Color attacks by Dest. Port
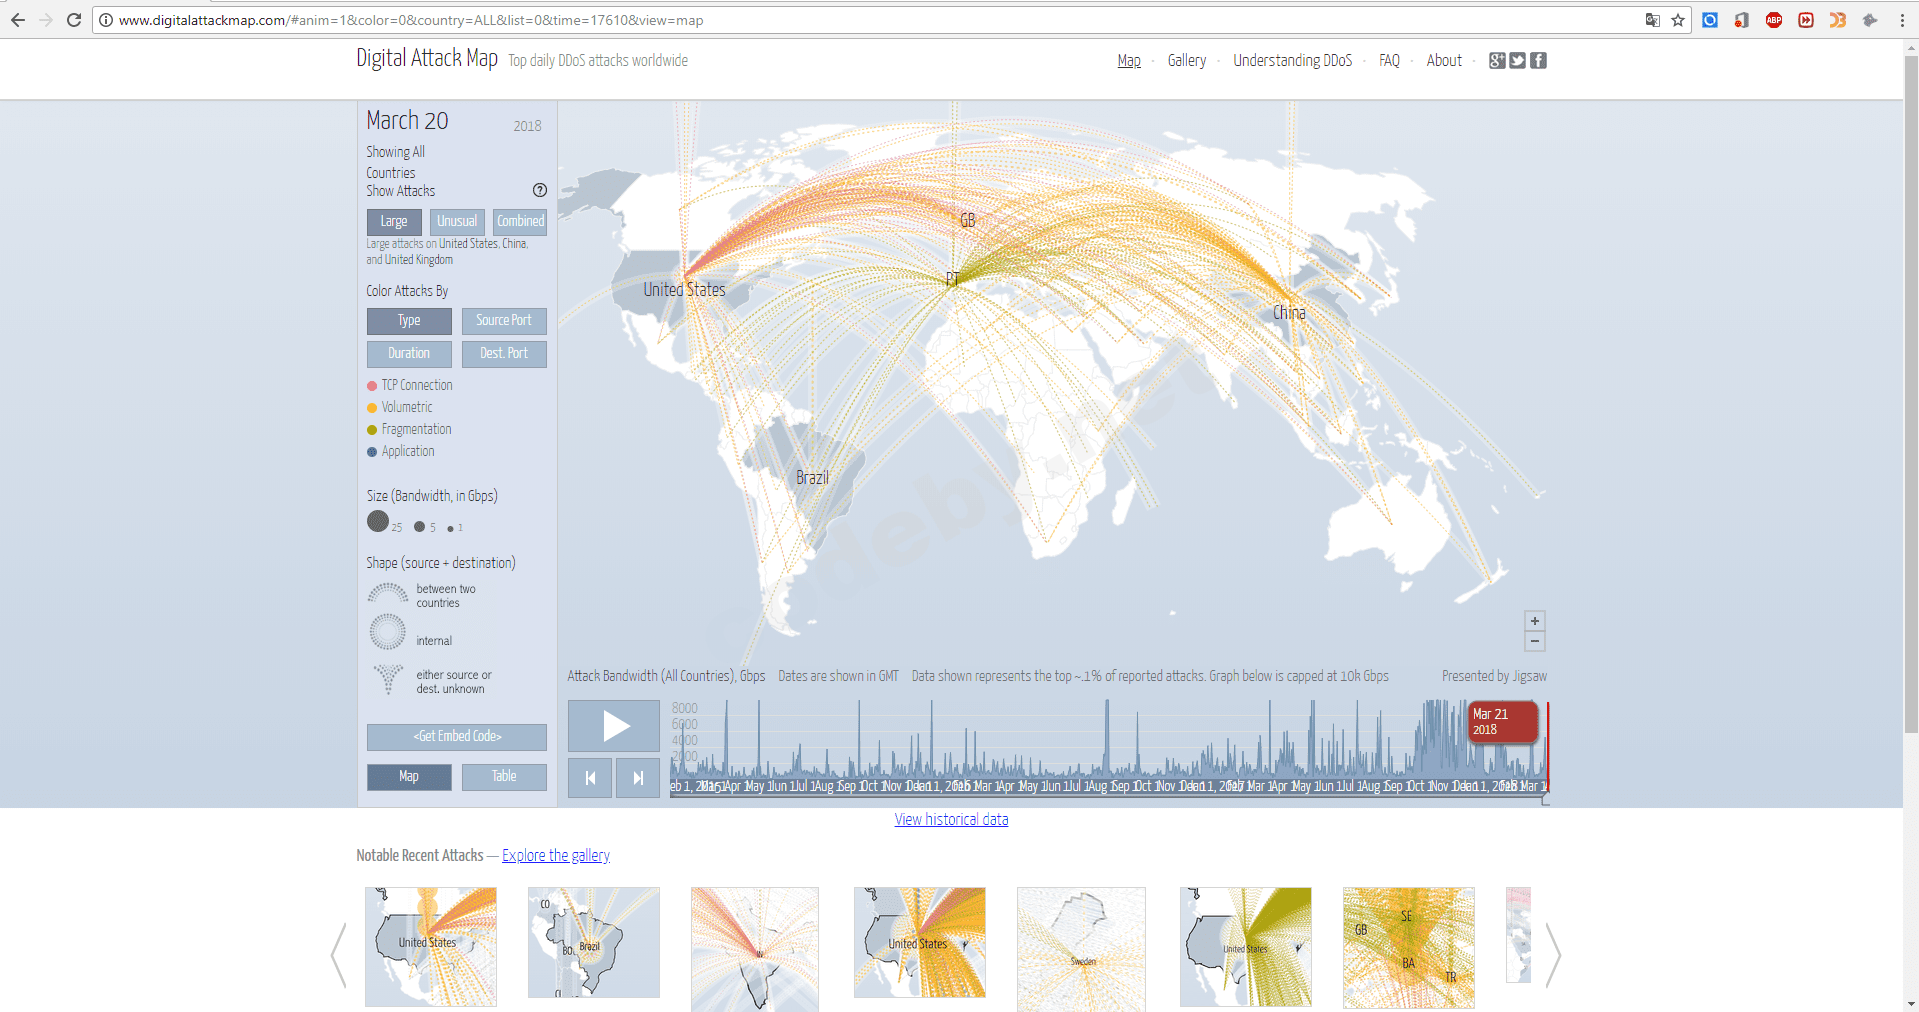Screen dimensions: 1919x1012 pyautogui.click(x=504, y=354)
